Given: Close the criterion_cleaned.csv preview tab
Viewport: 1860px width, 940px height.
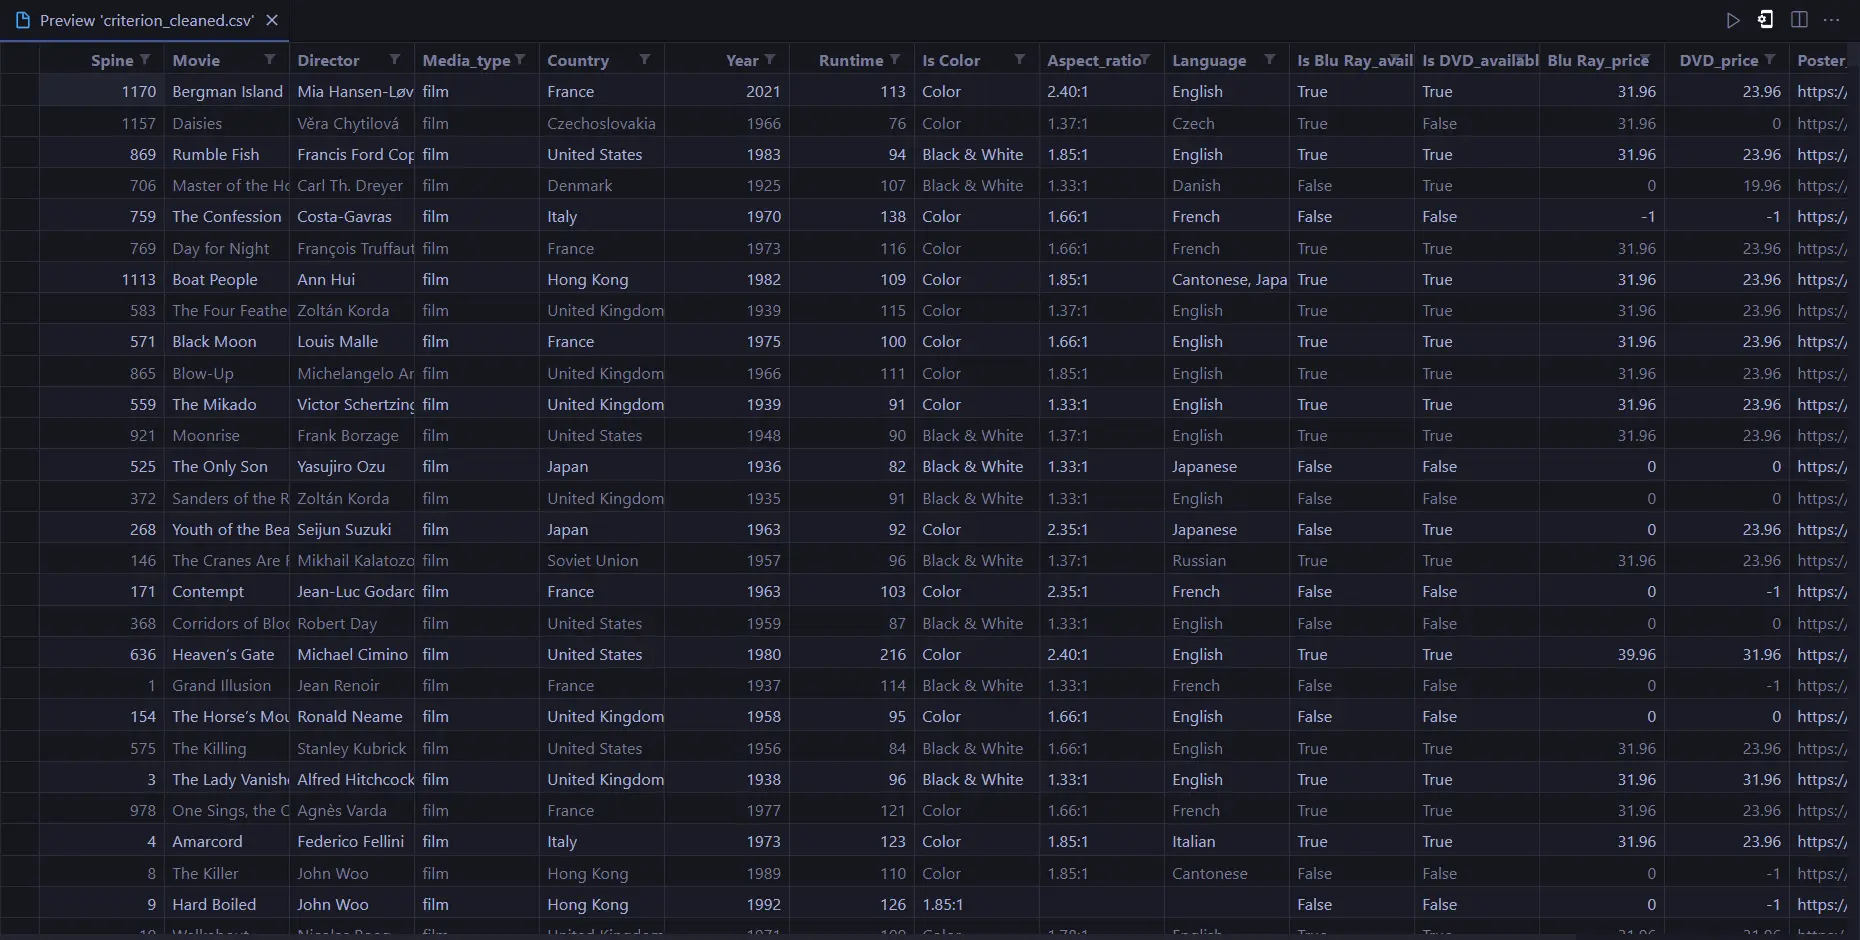Looking at the screenshot, I should [272, 20].
